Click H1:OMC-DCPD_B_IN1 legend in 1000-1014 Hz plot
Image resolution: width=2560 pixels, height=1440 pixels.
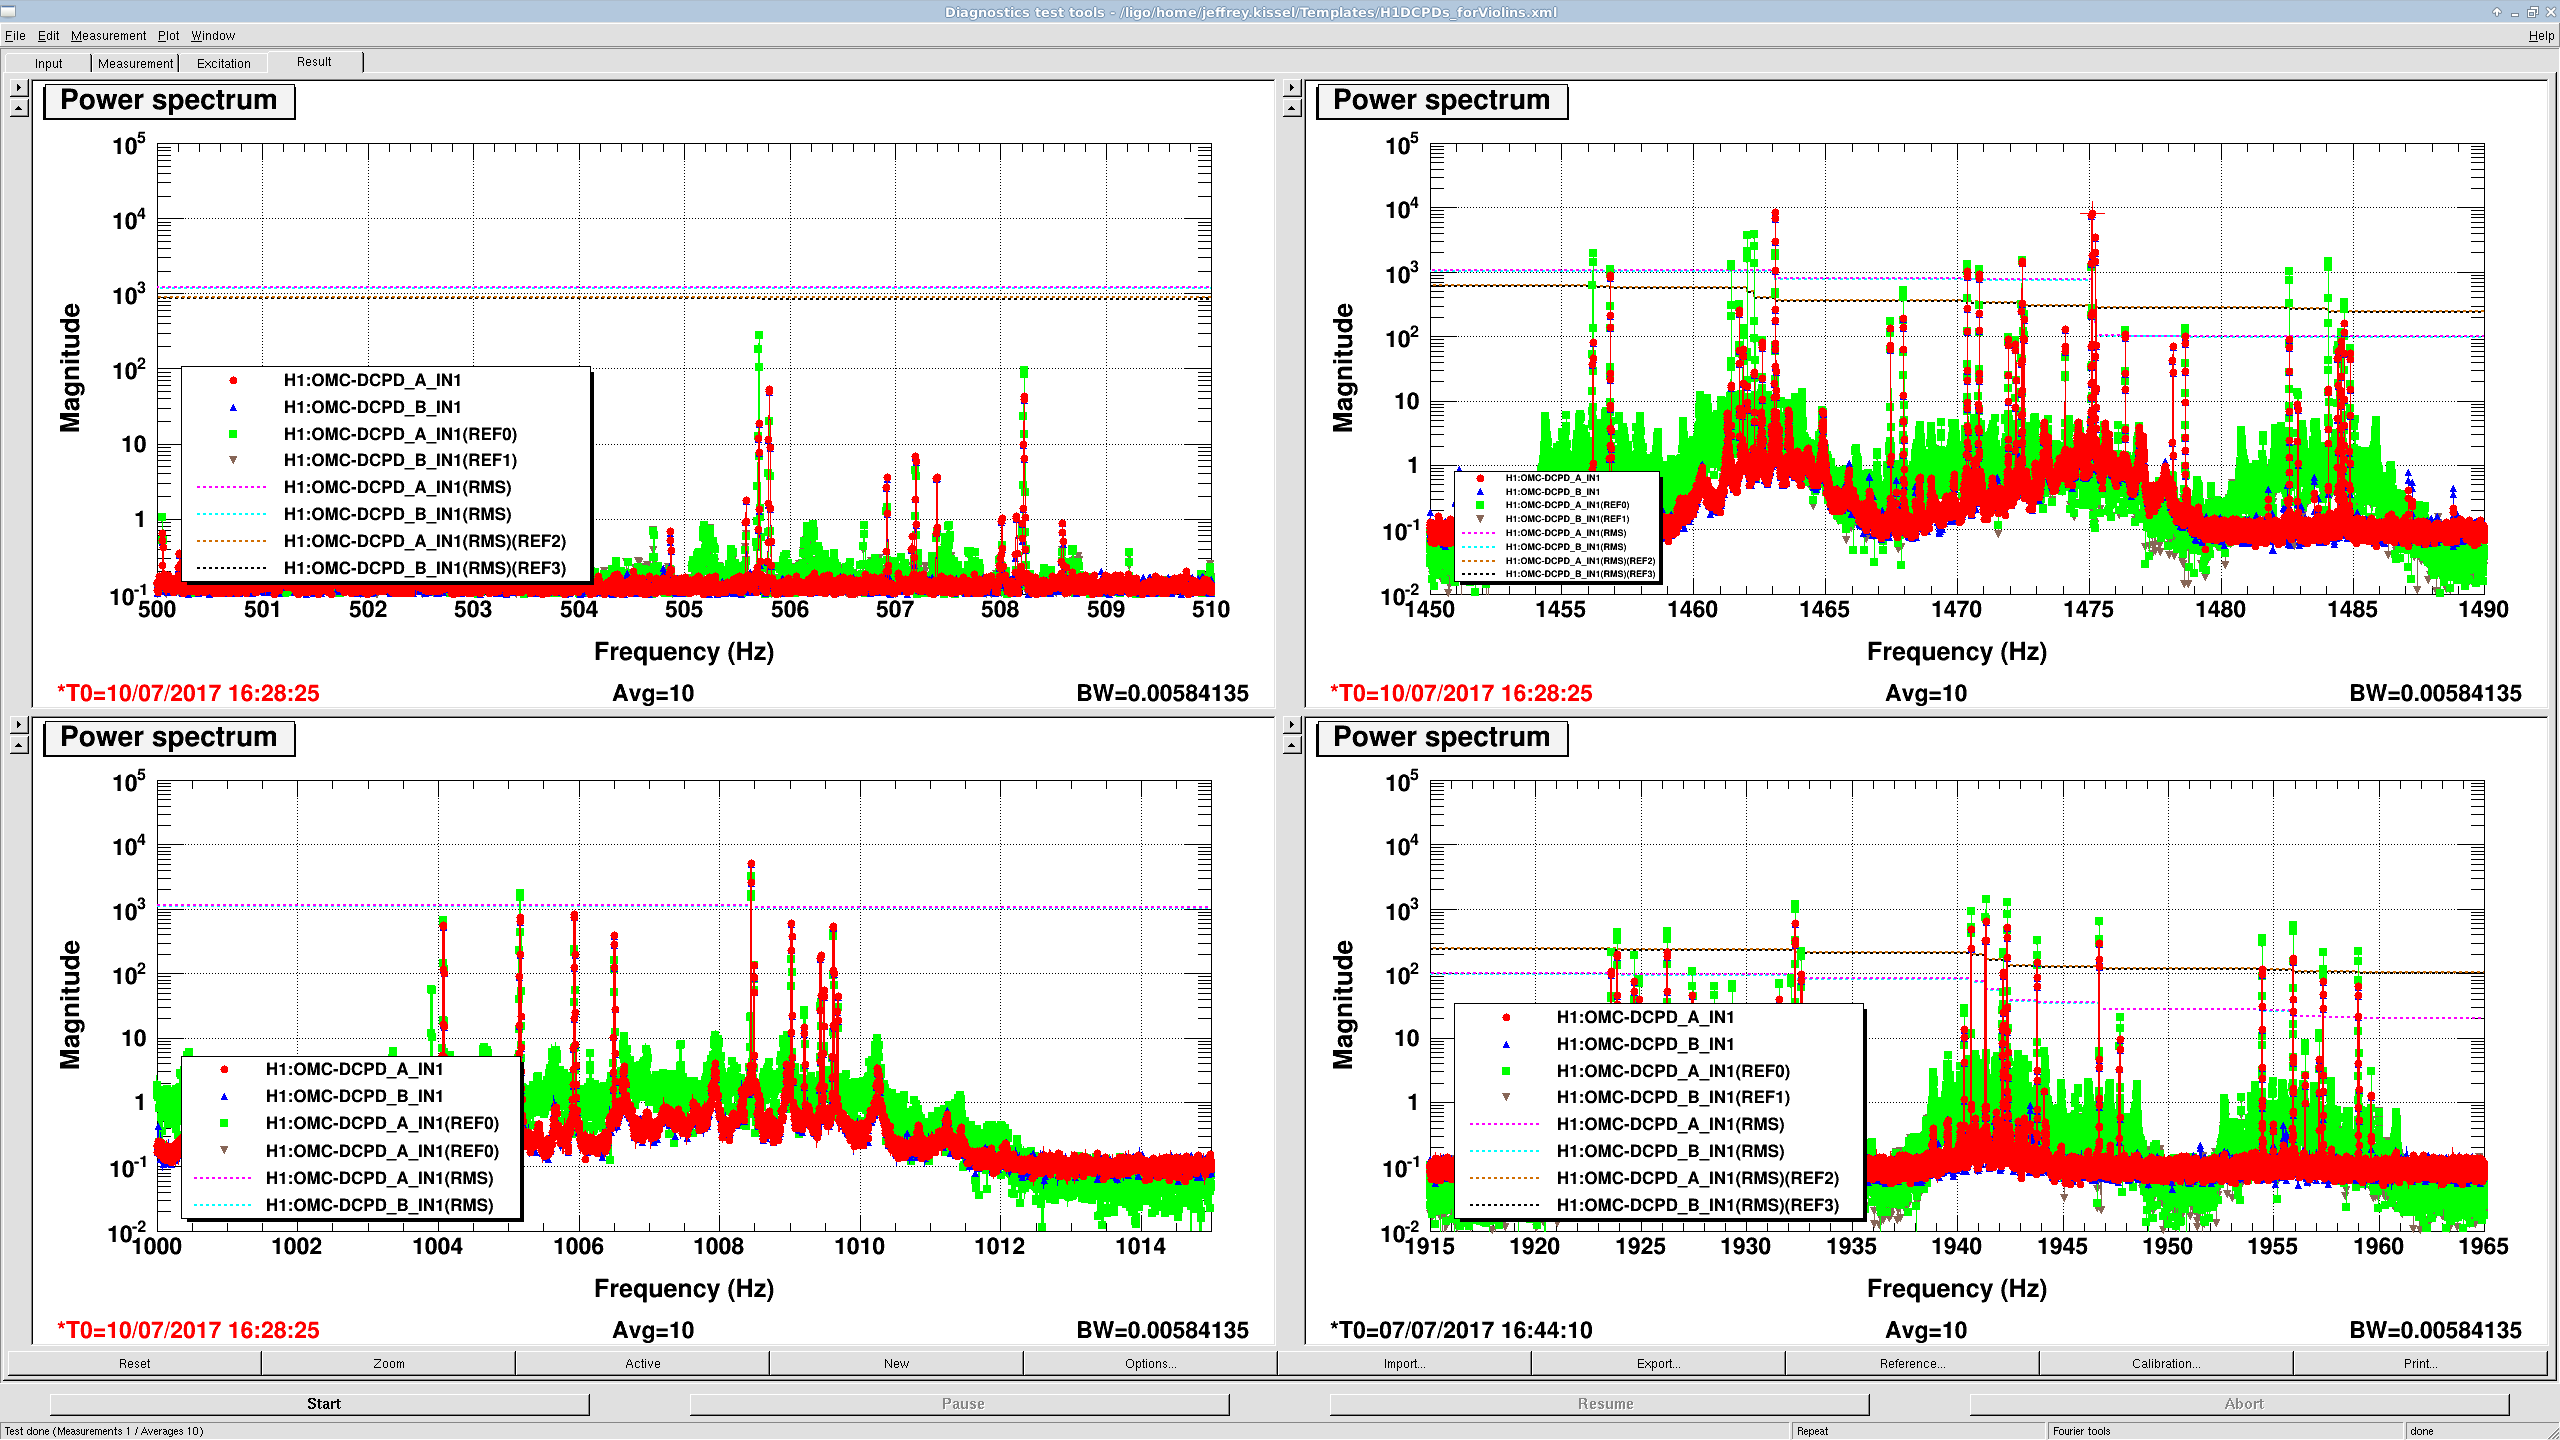click(354, 1096)
